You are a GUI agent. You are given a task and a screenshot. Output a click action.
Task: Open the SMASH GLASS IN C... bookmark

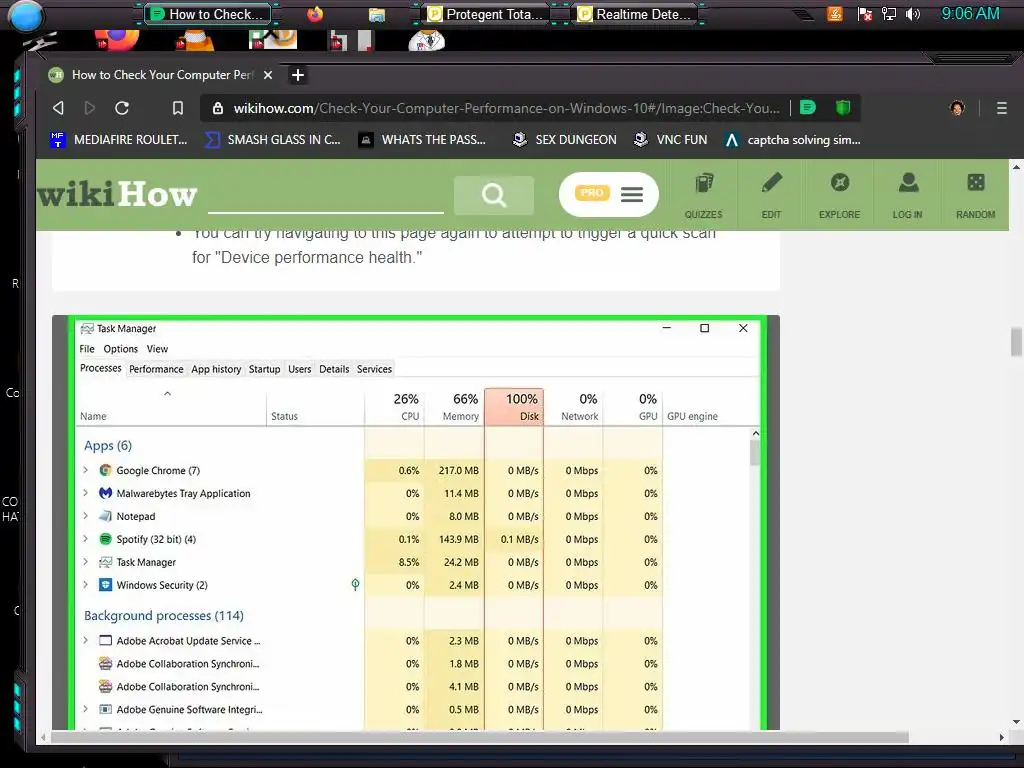pos(273,140)
